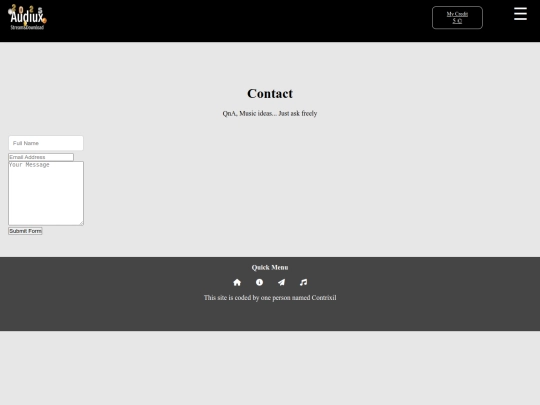
Task: Click the Submit Form button
Action: coord(25,231)
